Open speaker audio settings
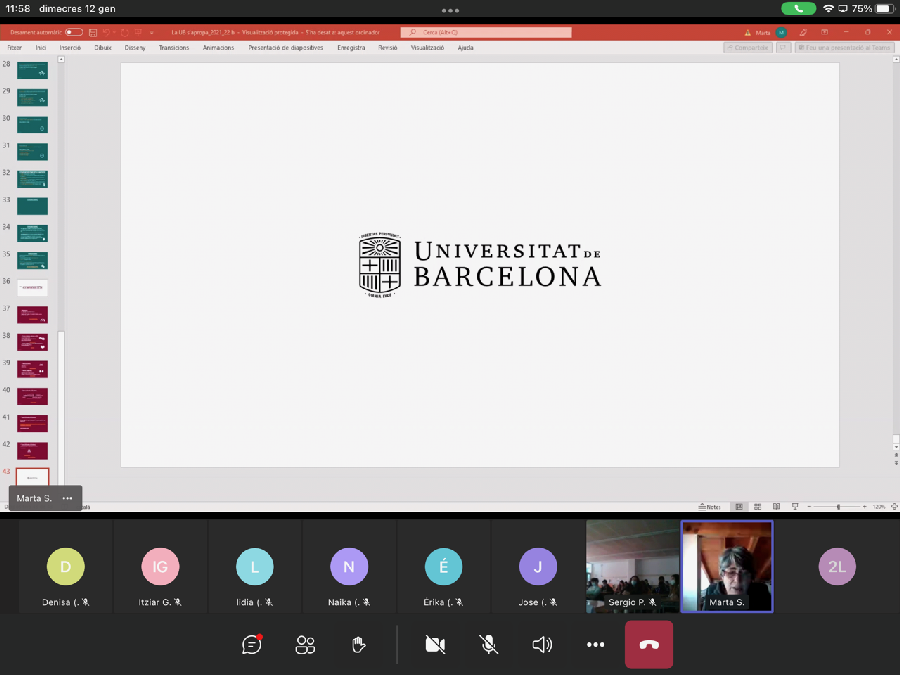The image size is (900, 675). (x=542, y=645)
